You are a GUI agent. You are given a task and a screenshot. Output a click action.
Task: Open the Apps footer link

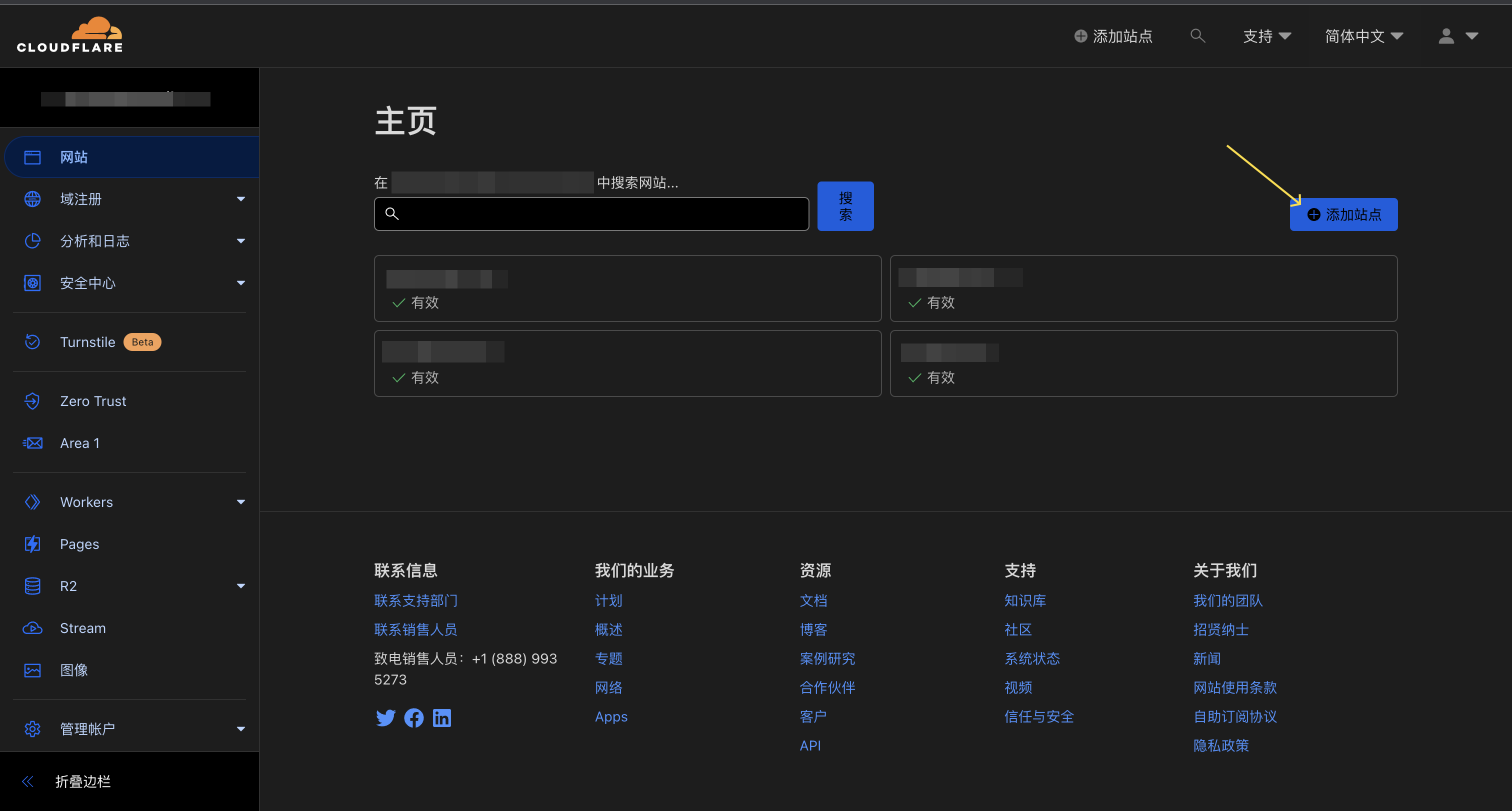[x=611, y=717]
